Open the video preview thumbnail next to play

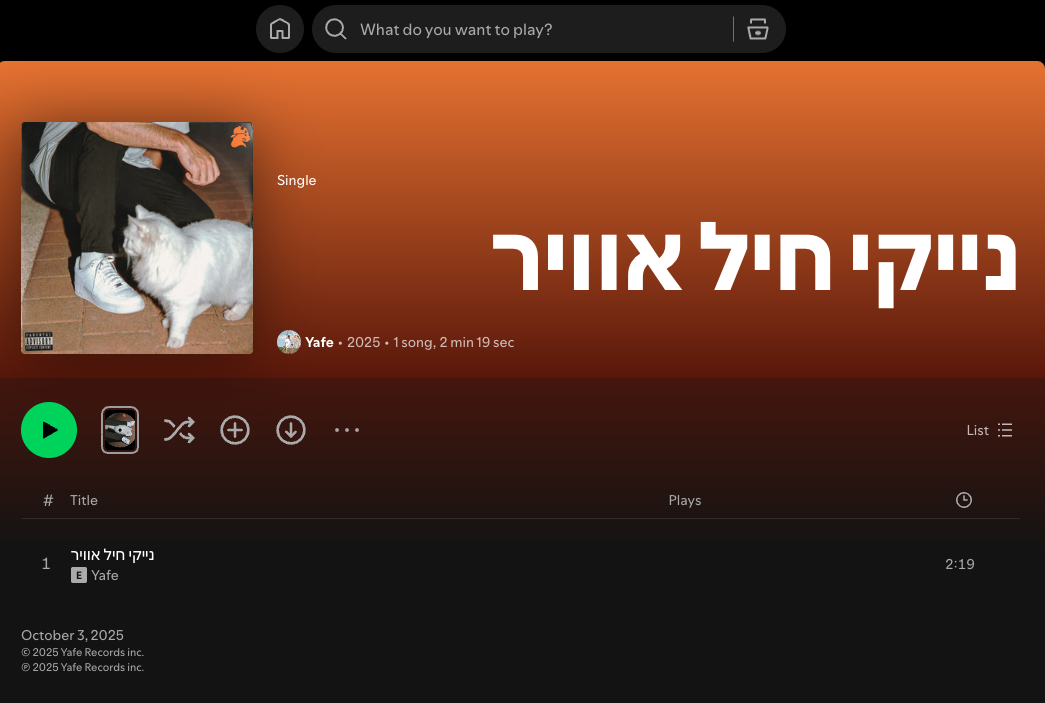click(120, 430)
